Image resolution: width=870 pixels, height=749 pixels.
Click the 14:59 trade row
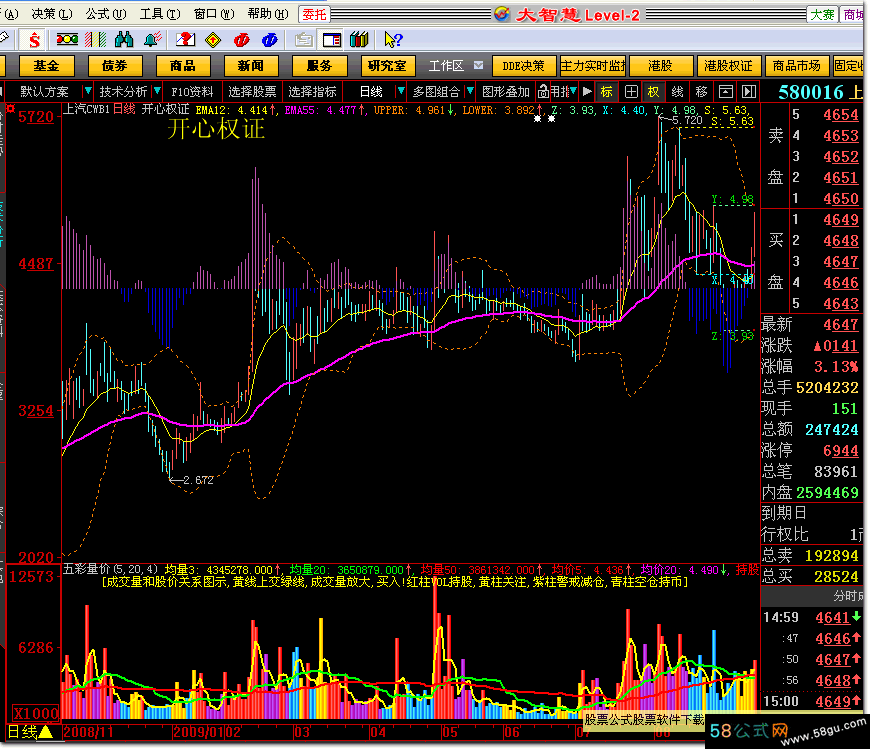pyautogui.click(x=812, y=617)
